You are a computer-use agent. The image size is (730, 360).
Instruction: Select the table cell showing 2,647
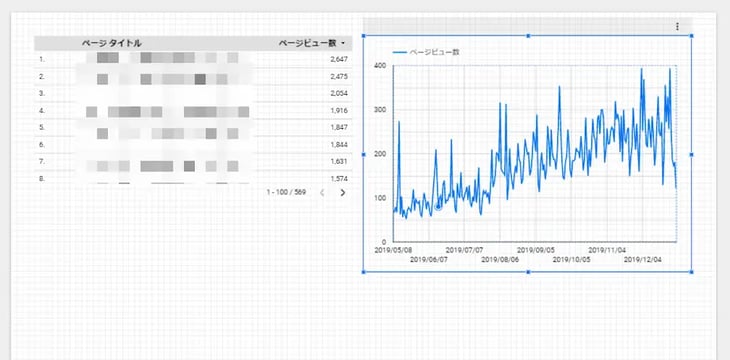click(339, 59)
